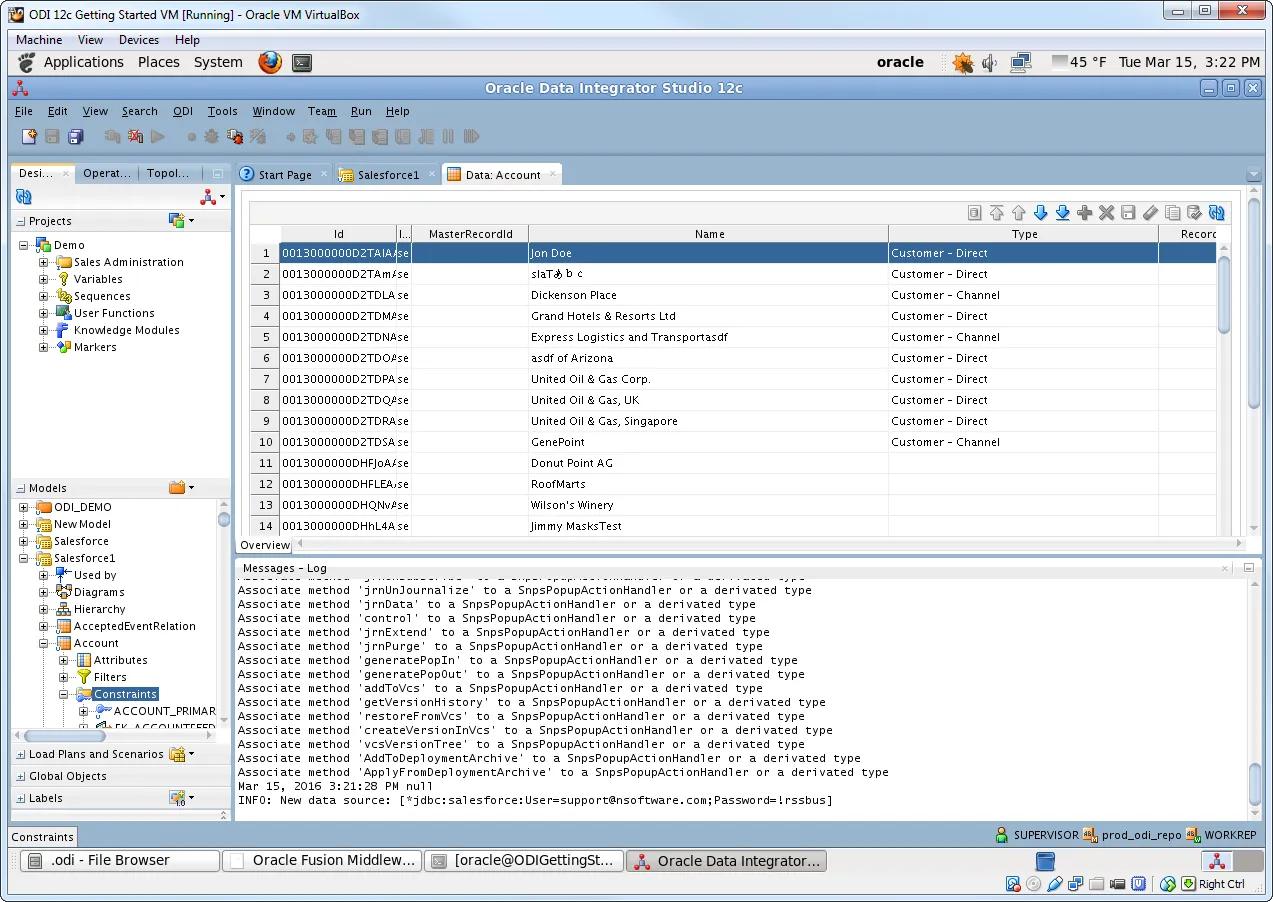Image resolution: width=1273 pixels, height=902 pixels.
Task: Open the terminal launcher in the top panel
Action: pos(301,63)
